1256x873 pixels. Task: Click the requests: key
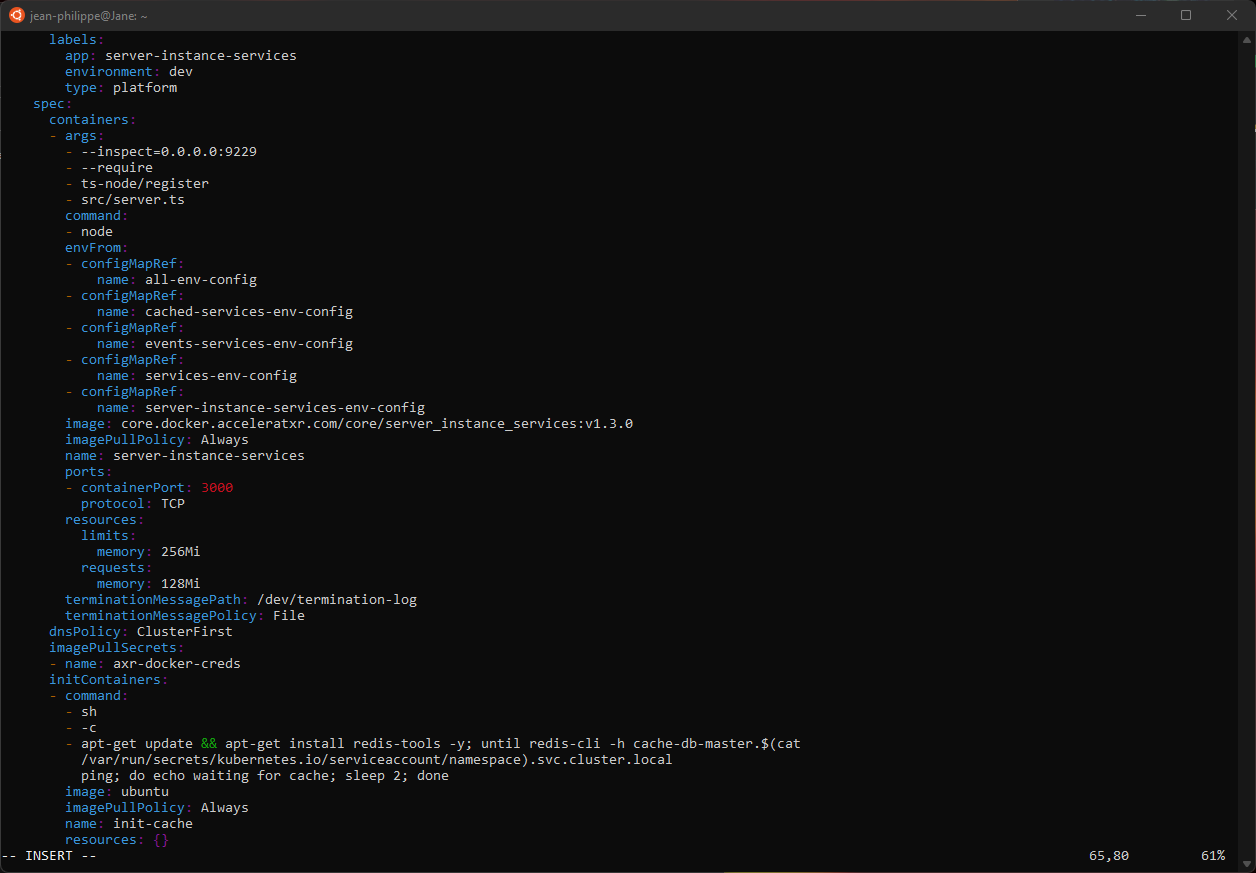point(117,568)
